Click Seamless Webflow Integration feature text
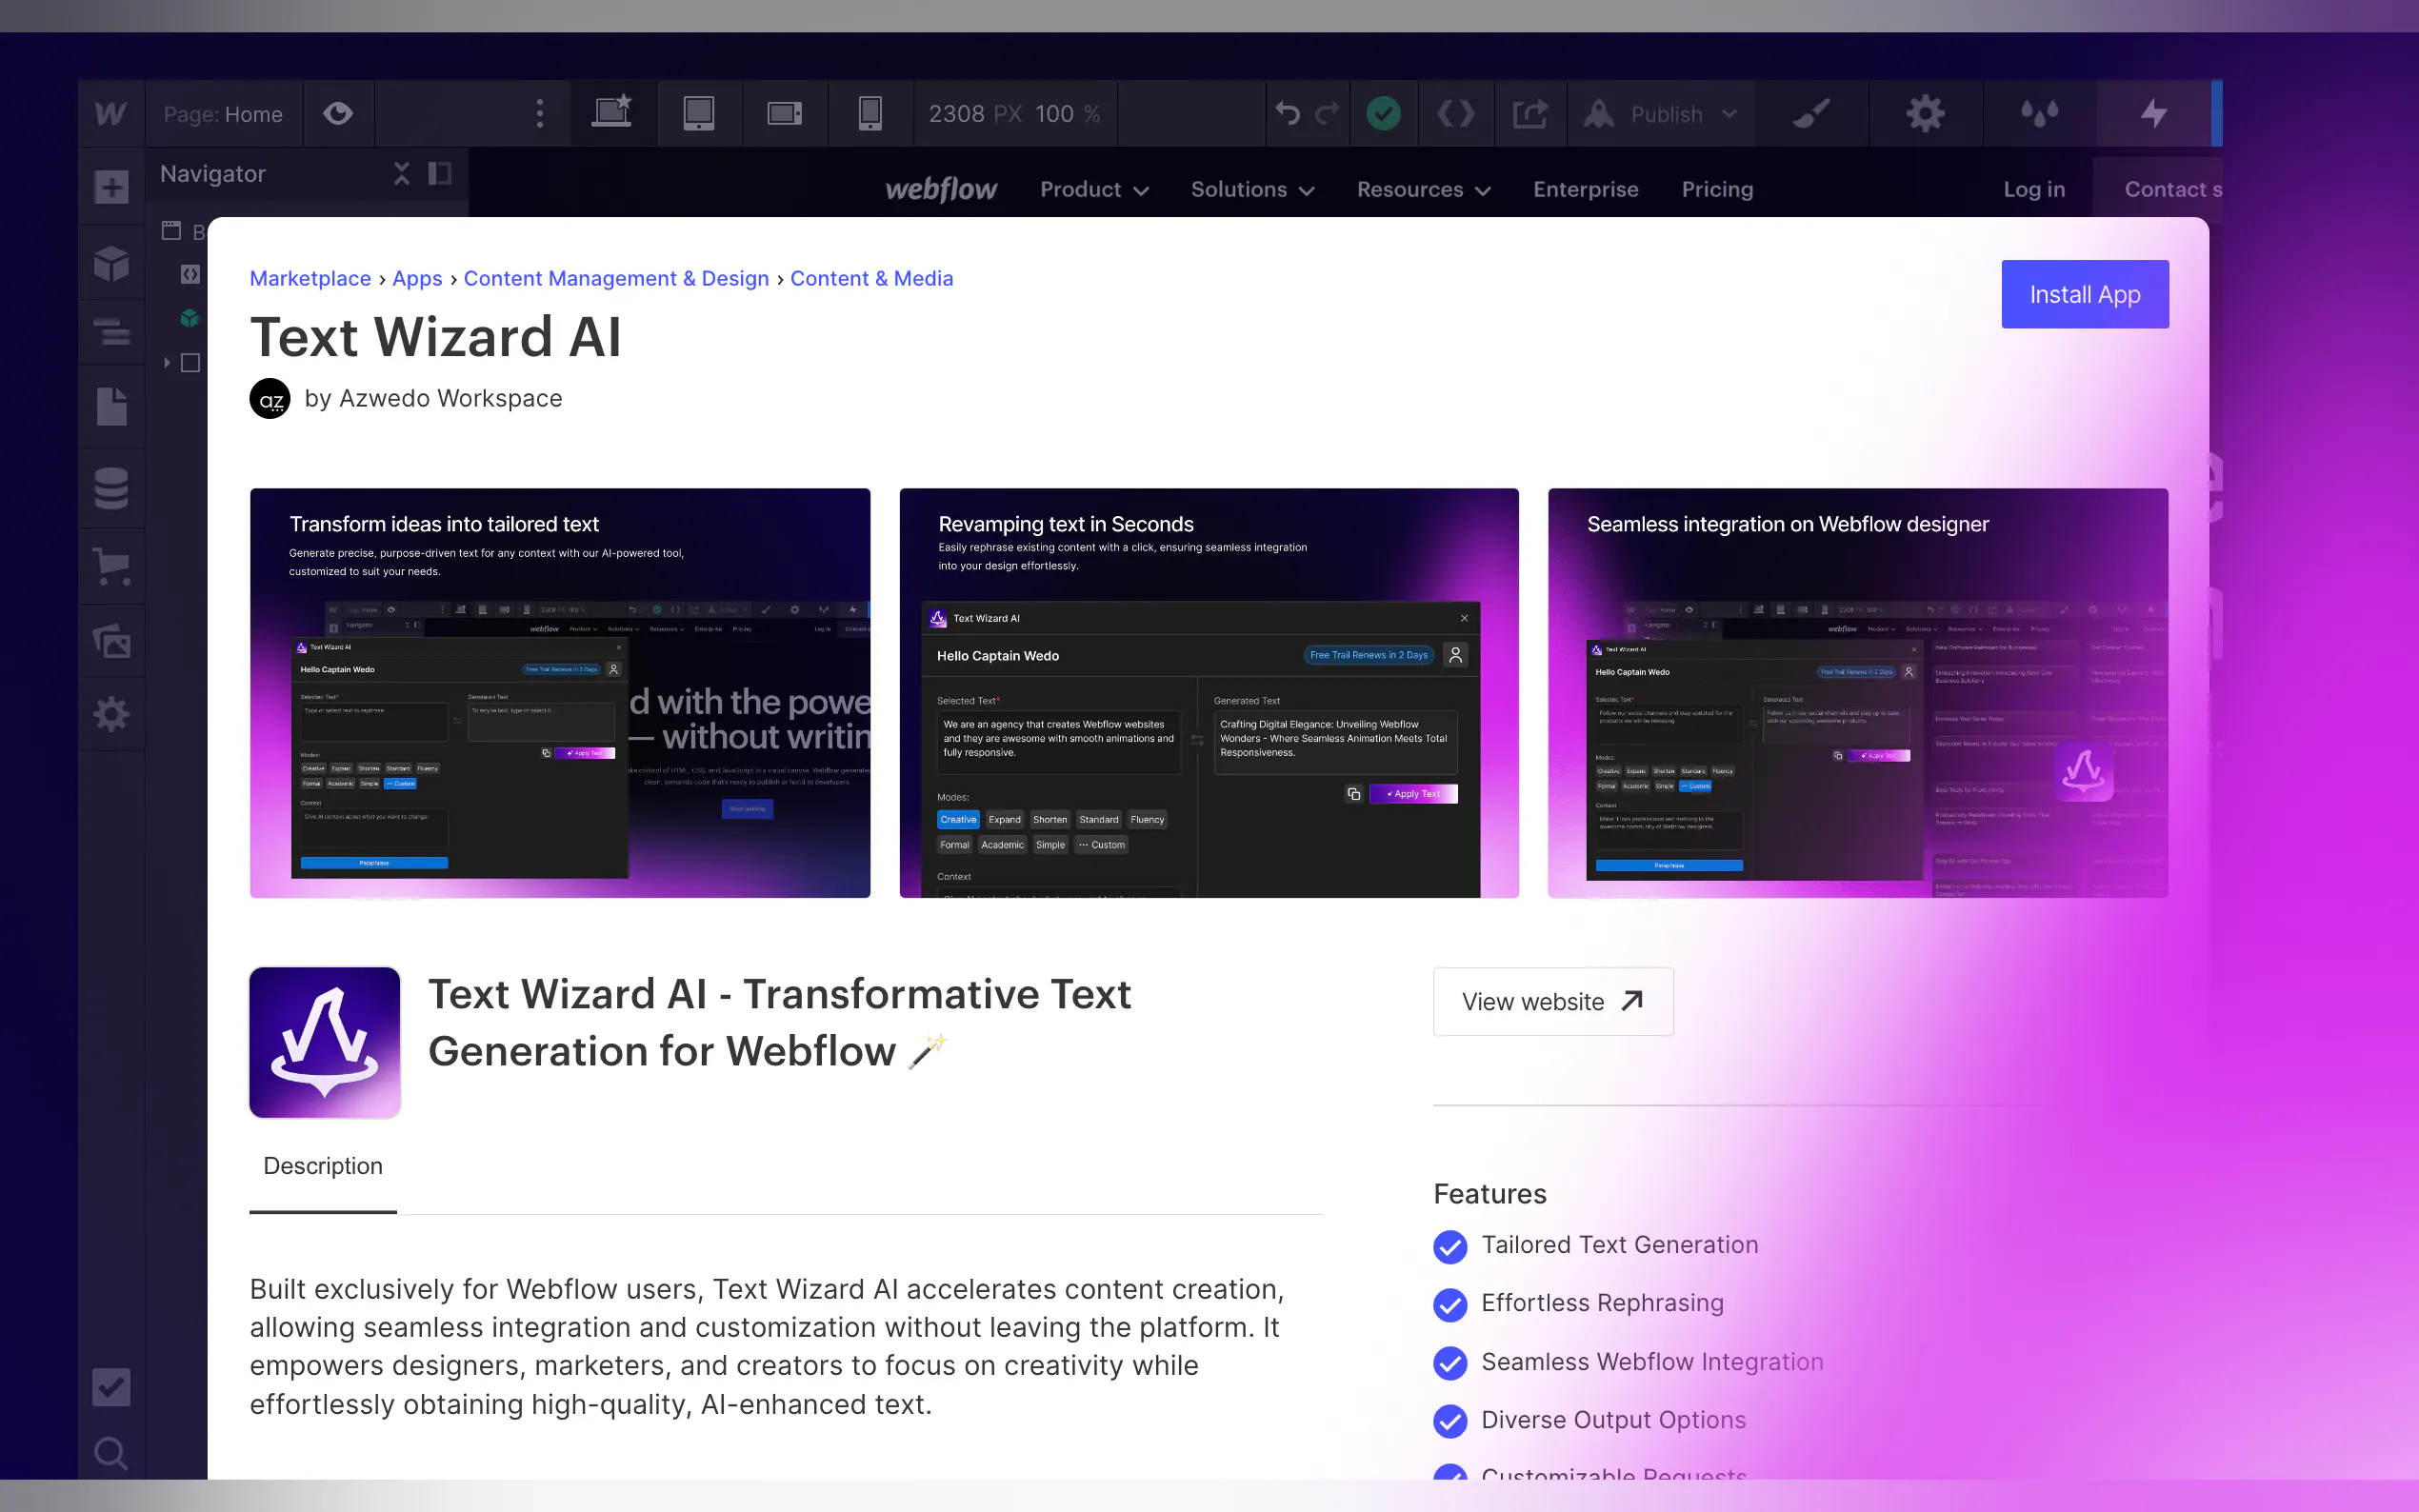This screenshot has height=1512, width=2419. pos(1652,1362)
